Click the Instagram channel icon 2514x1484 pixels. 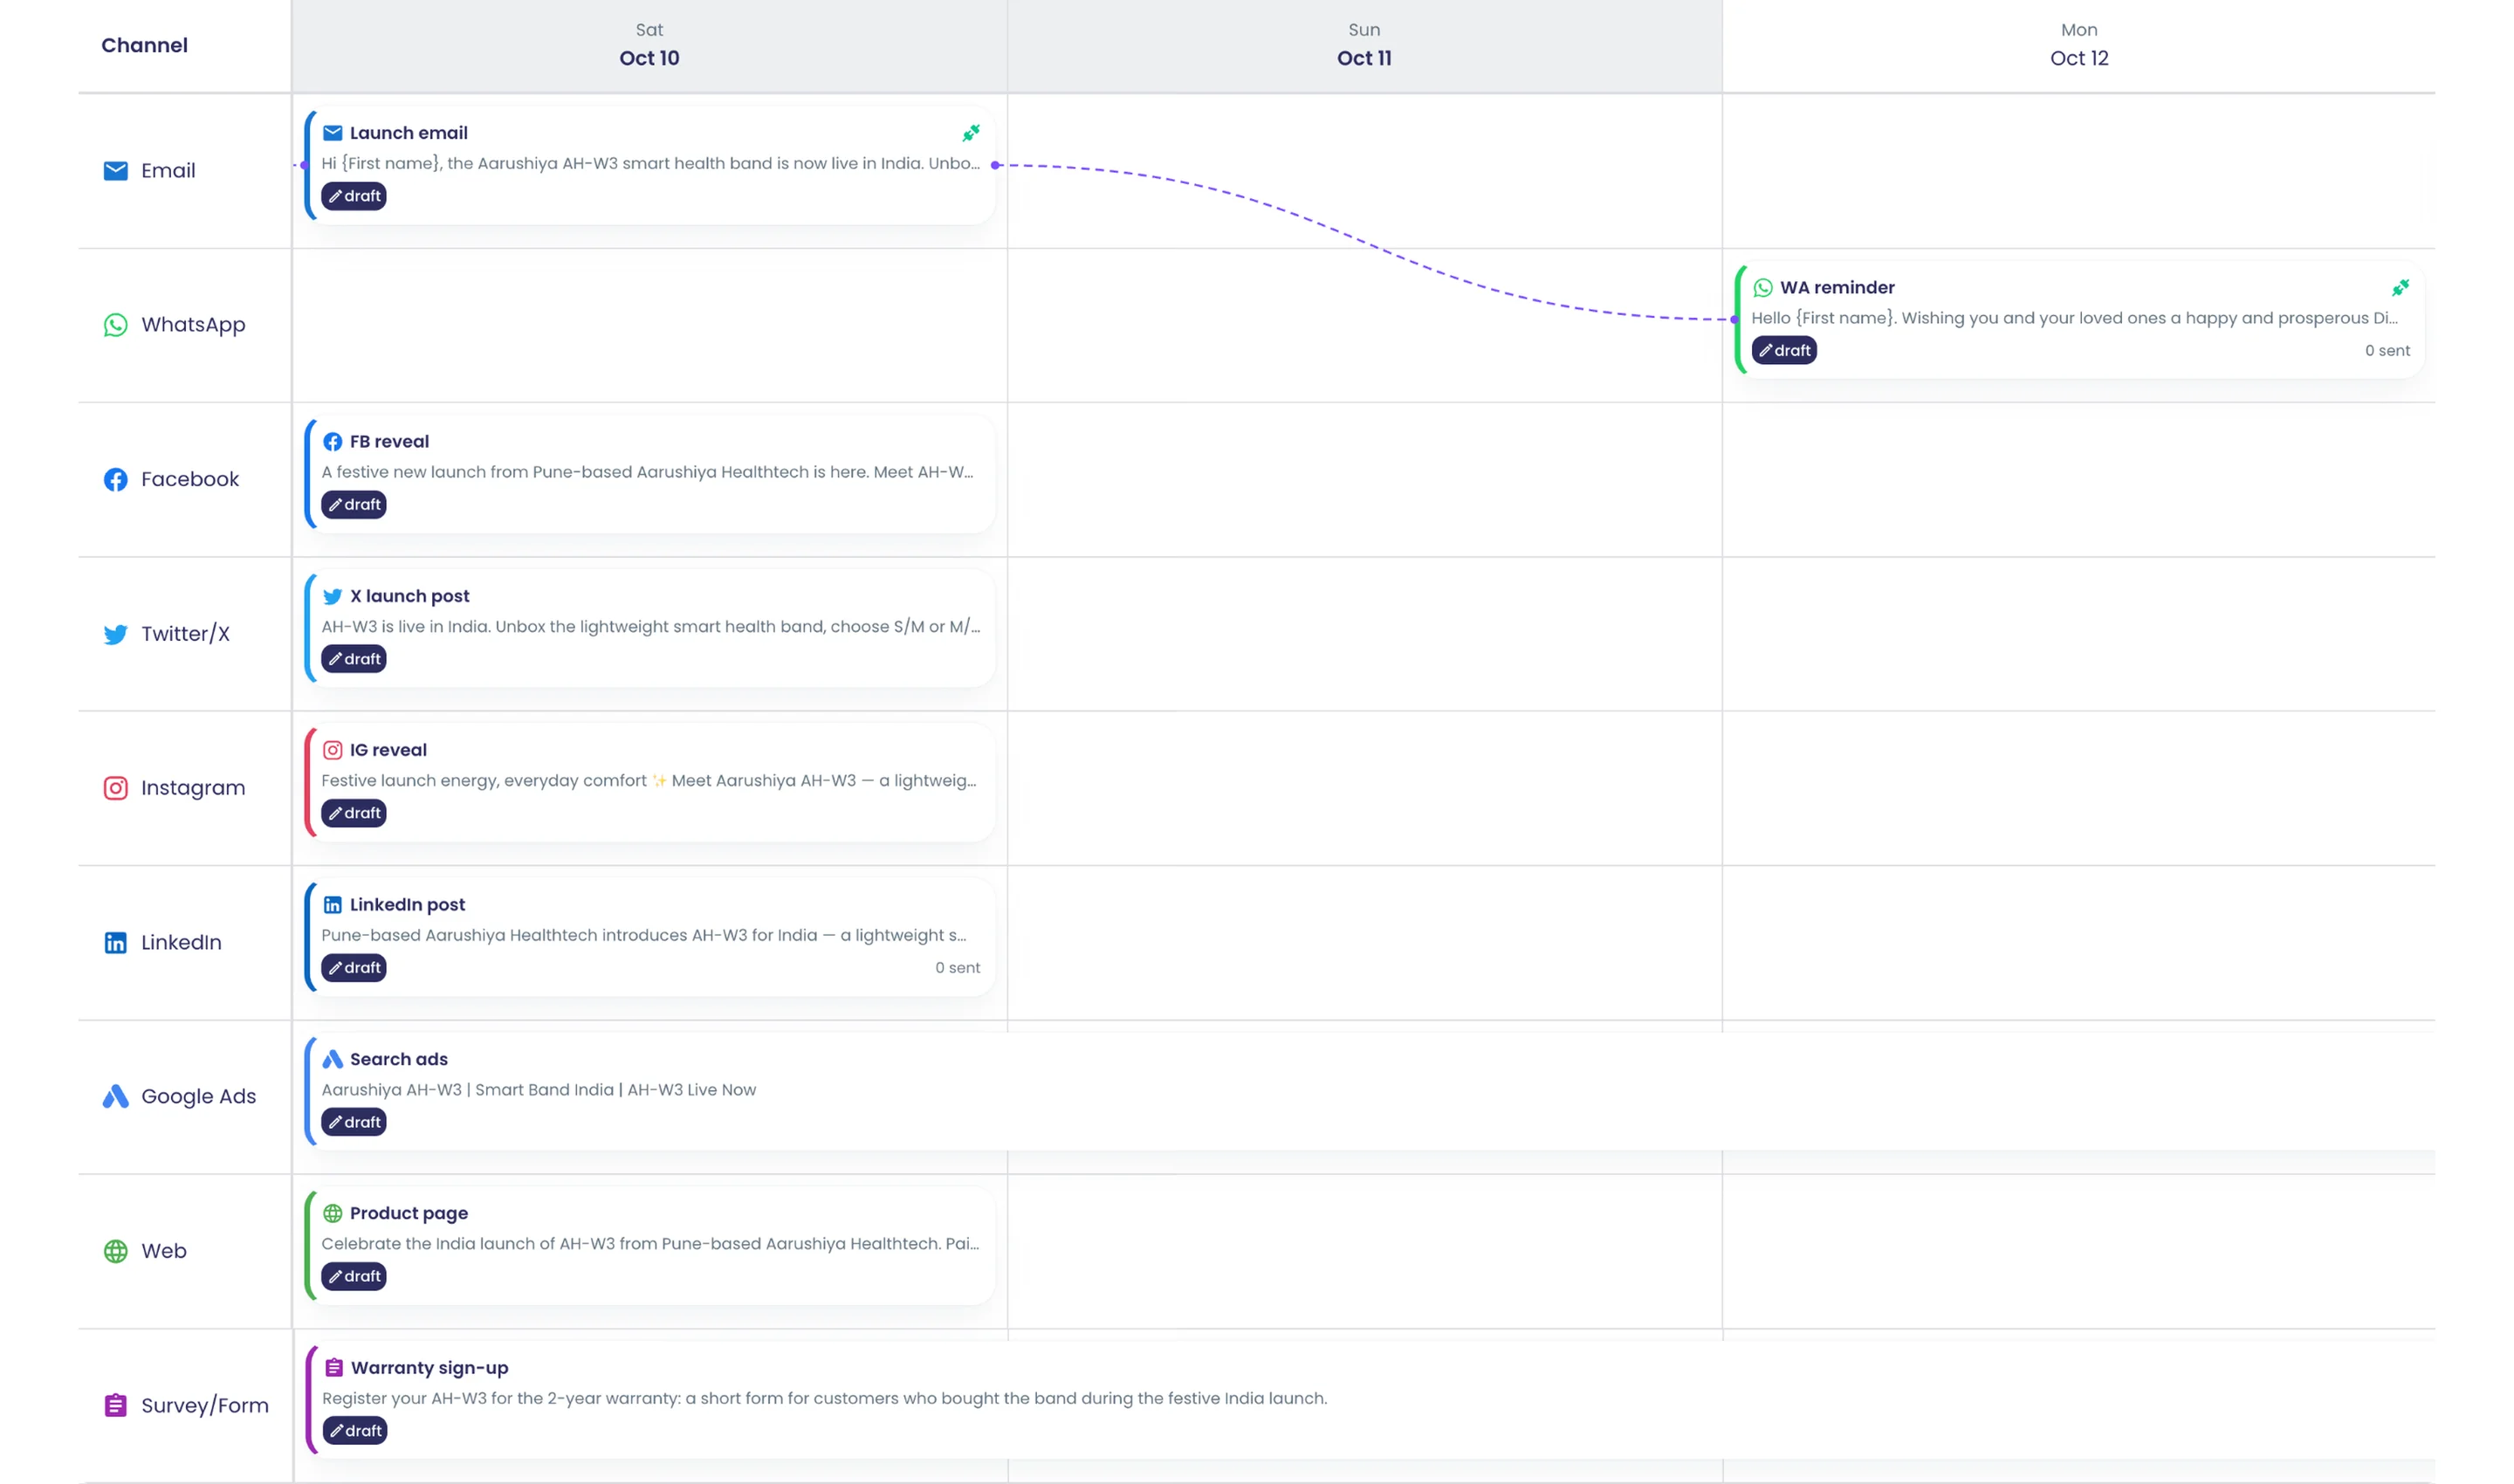[116, 788]
